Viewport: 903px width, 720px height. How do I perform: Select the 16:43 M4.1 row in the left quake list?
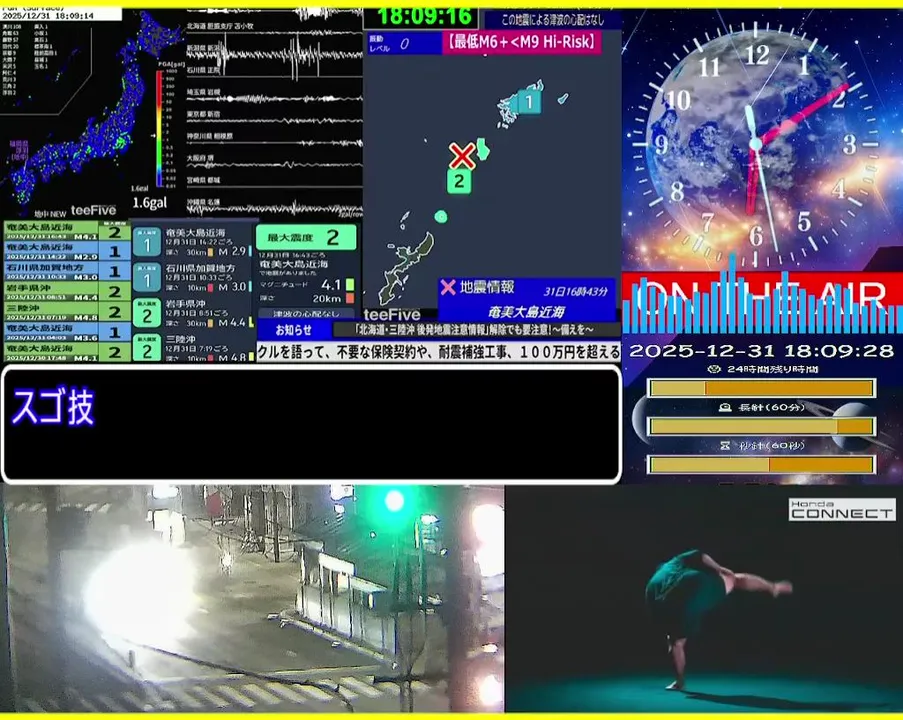[67, 231]
